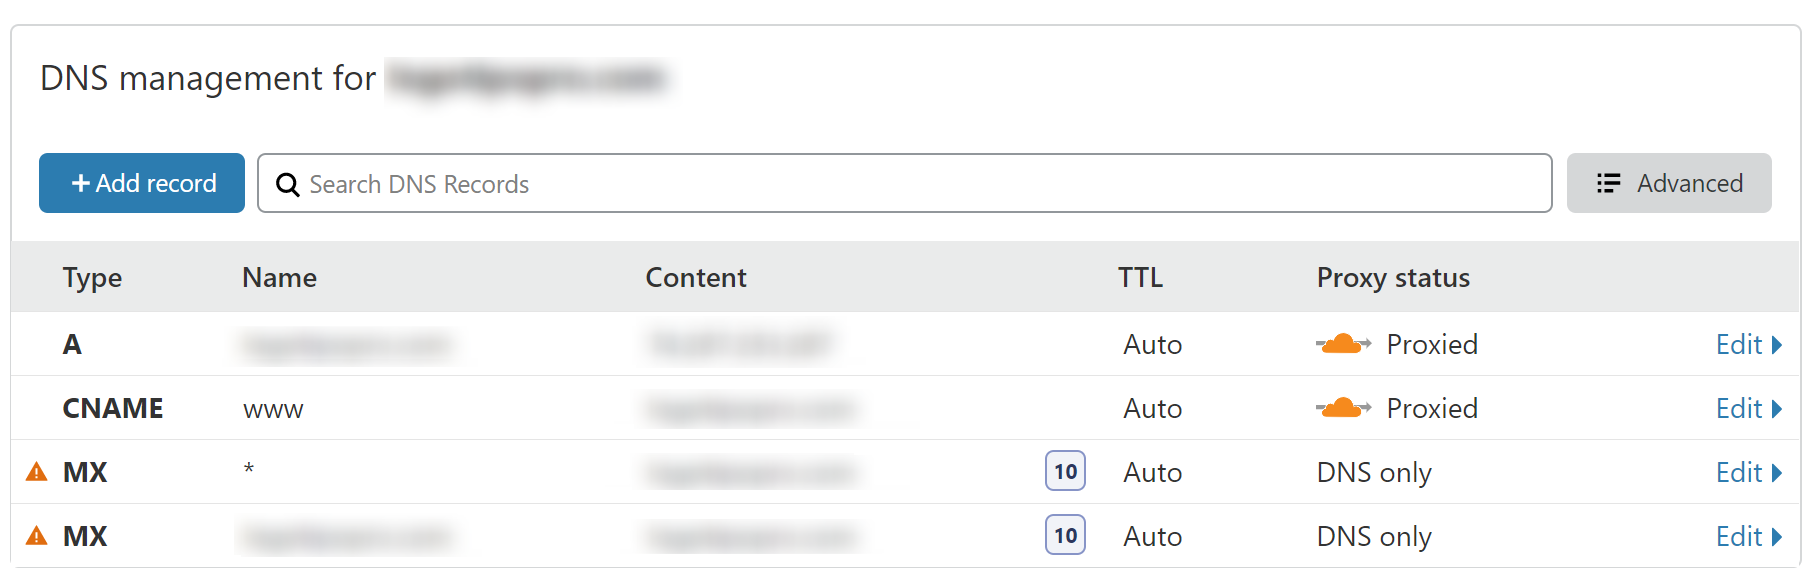Click priority badge 10 on the last MX record
The height and width of the screenshot is (574, 1808).
tap(1065, 536)
